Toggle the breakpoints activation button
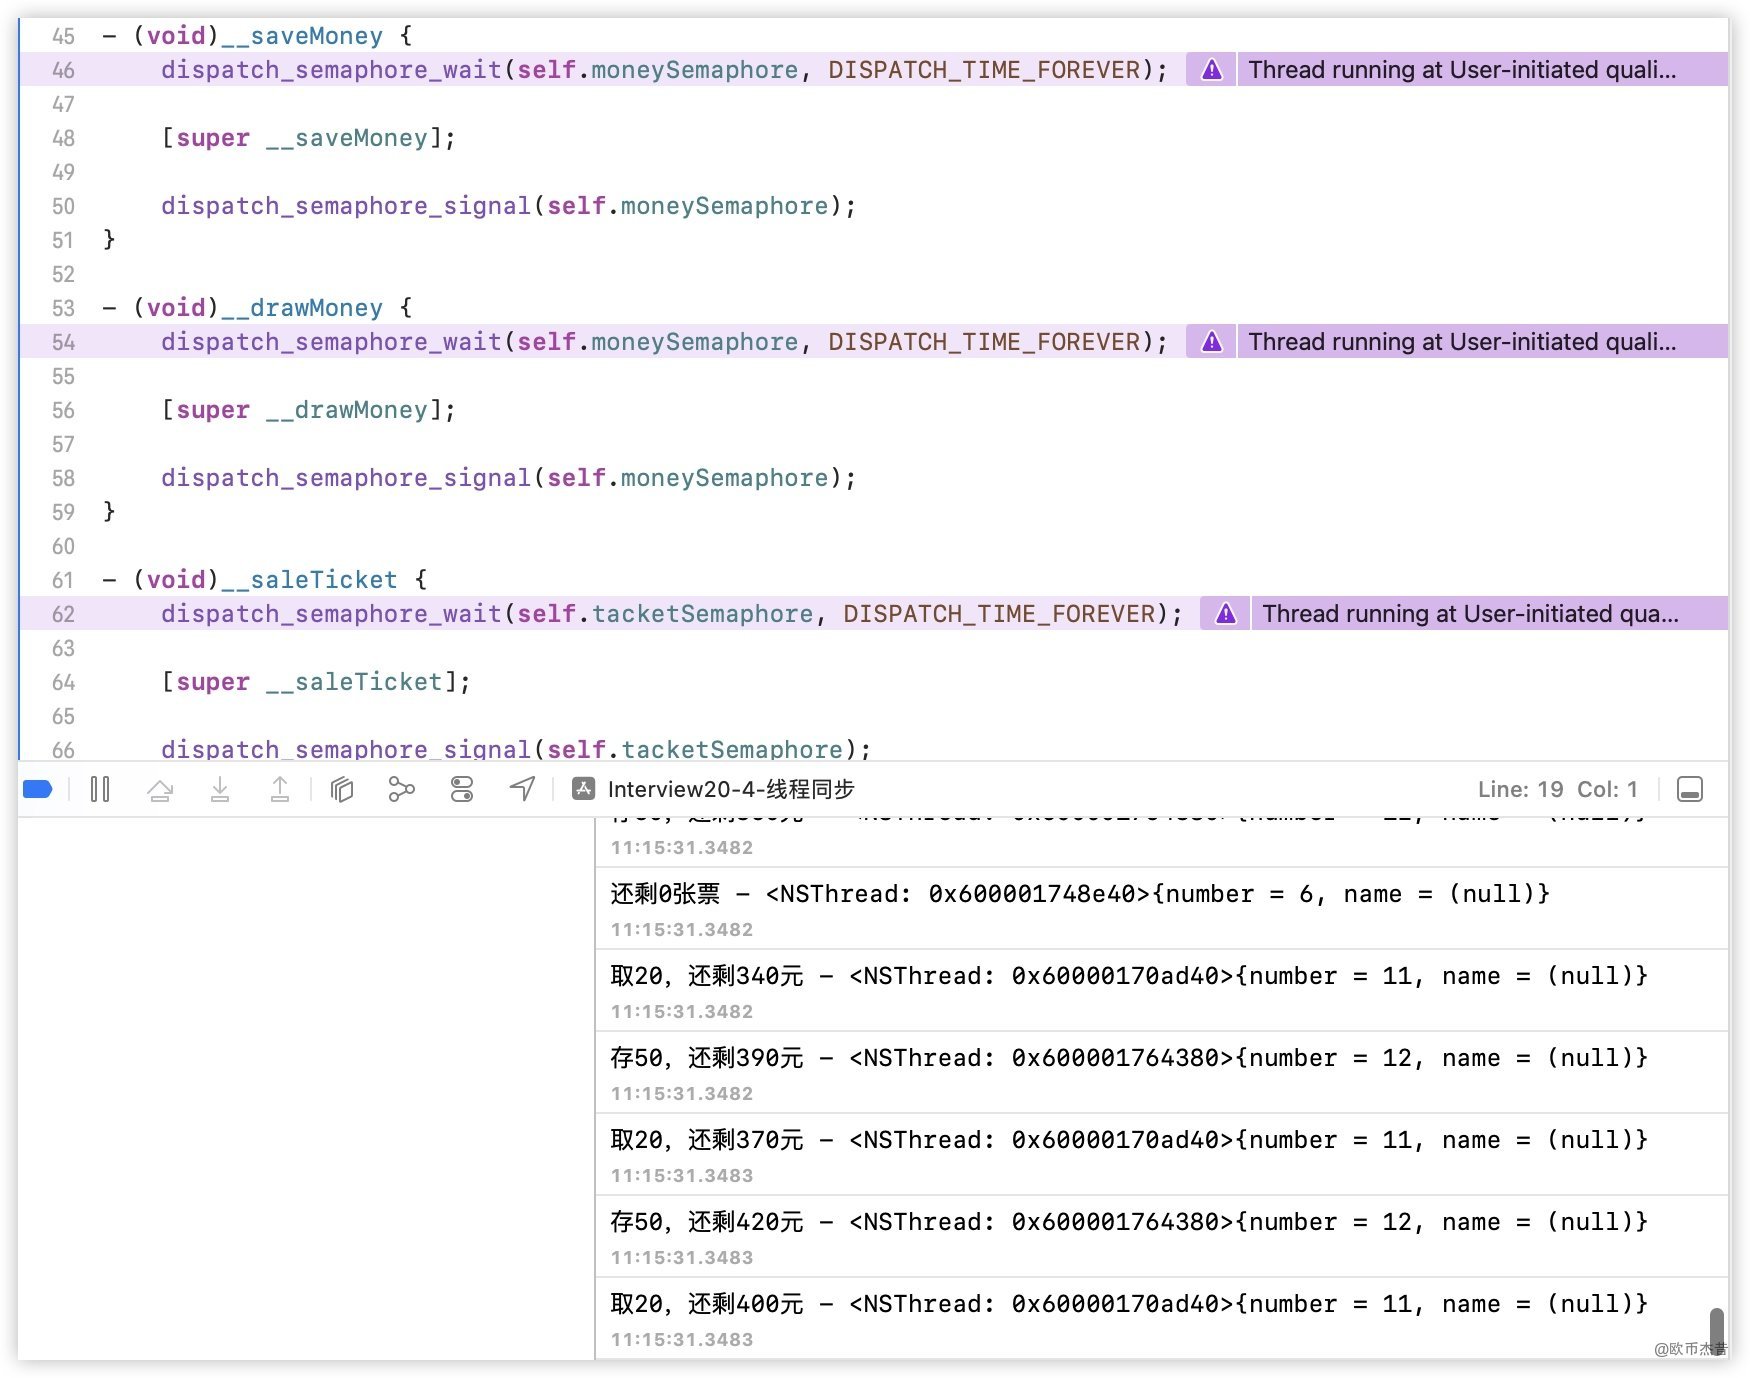This screenshot has width=1750, height=1378. (37, 790)
